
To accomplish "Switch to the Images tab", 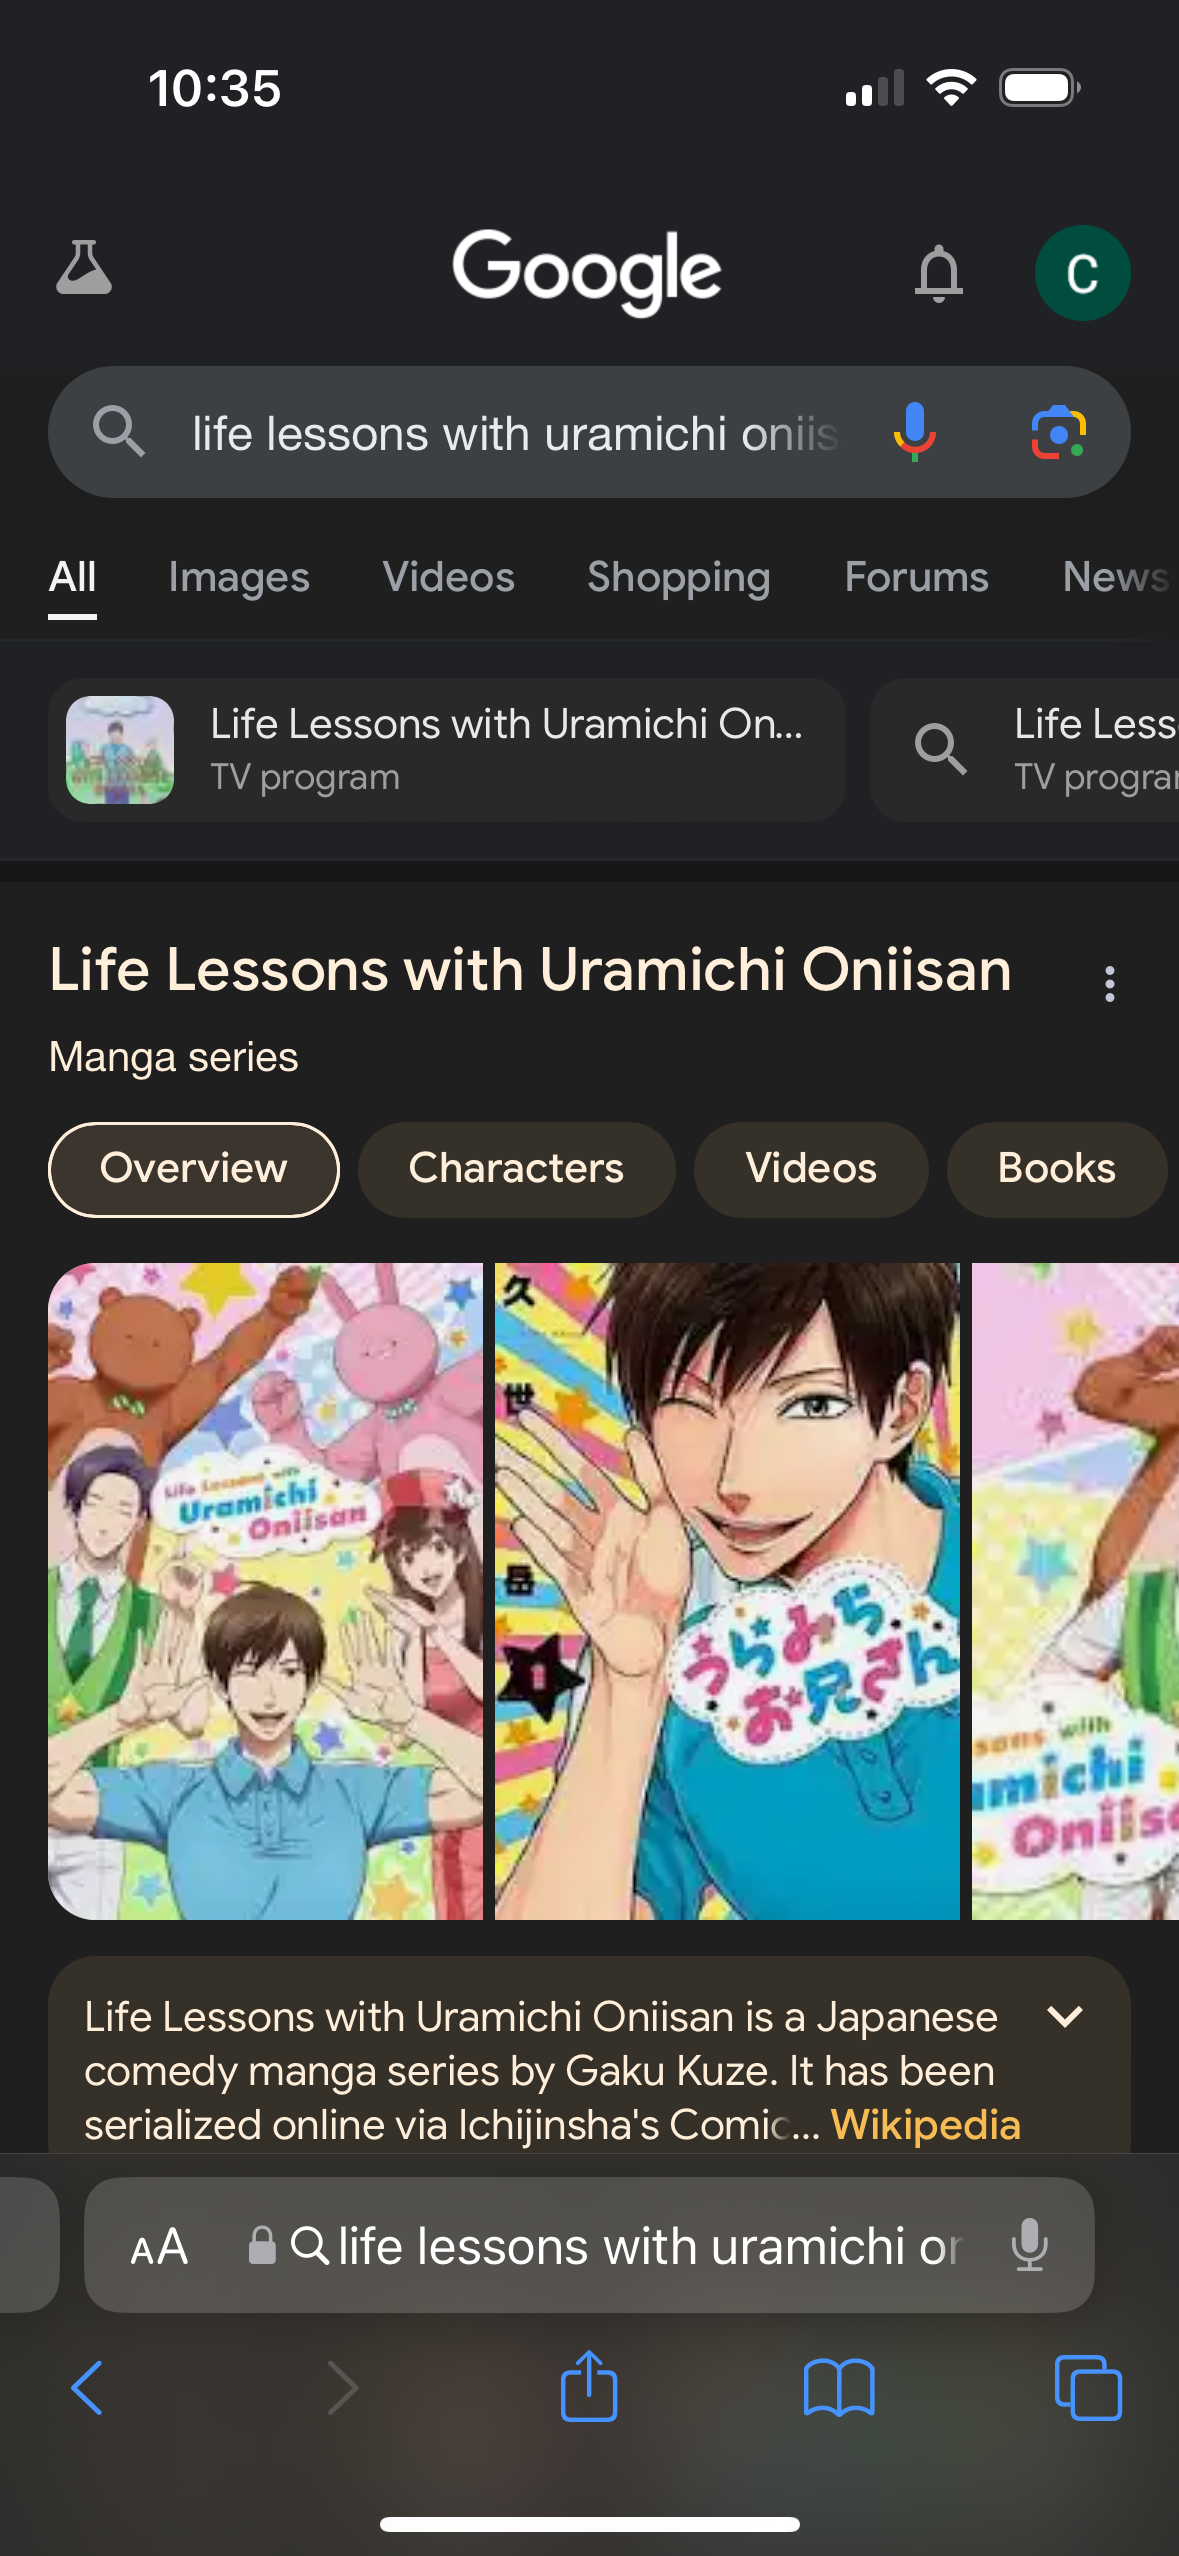I will pos(239,577).
